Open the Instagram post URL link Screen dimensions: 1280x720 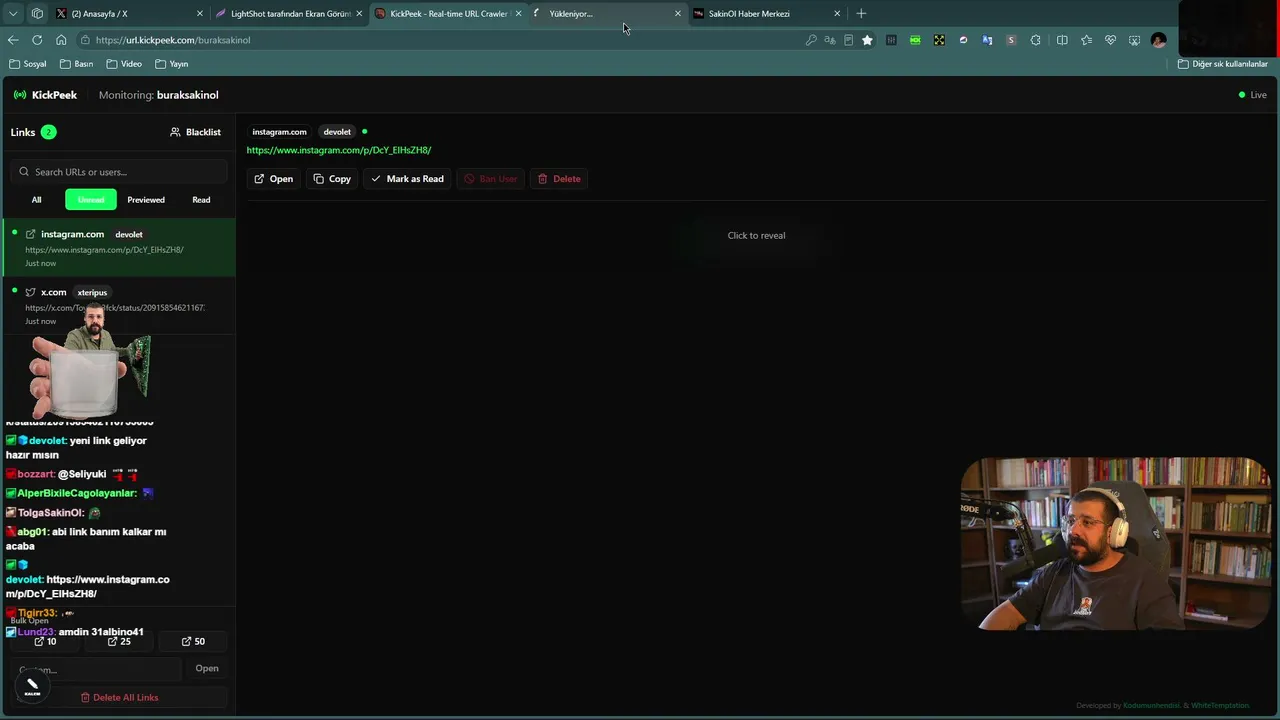coord(339,150)
